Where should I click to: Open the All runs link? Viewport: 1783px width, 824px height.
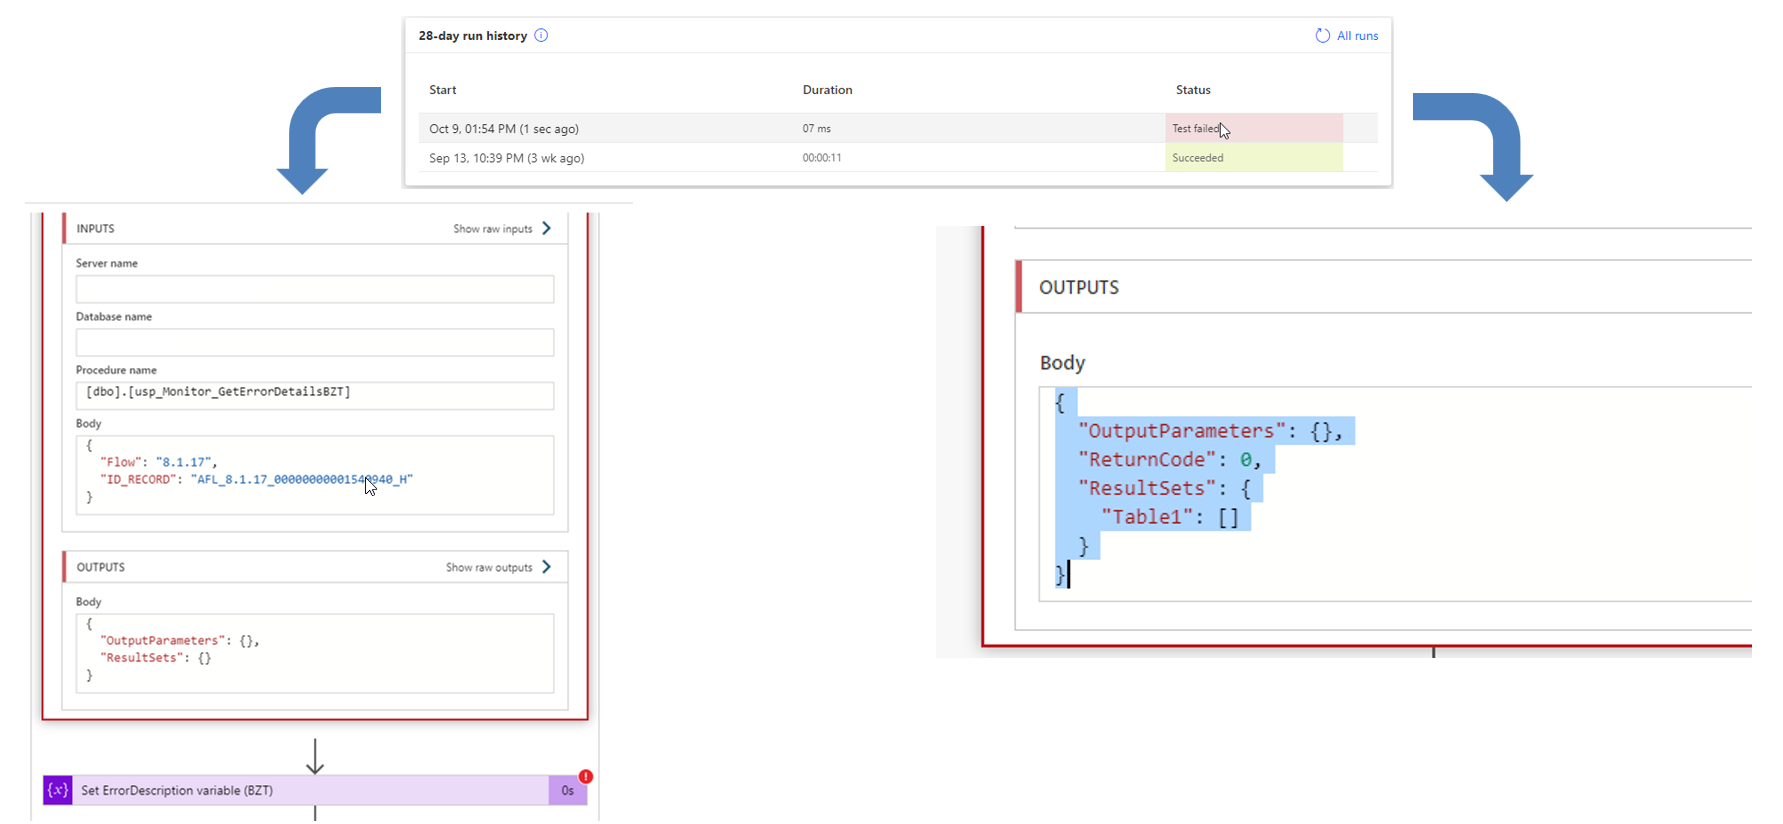(1357, 35)
